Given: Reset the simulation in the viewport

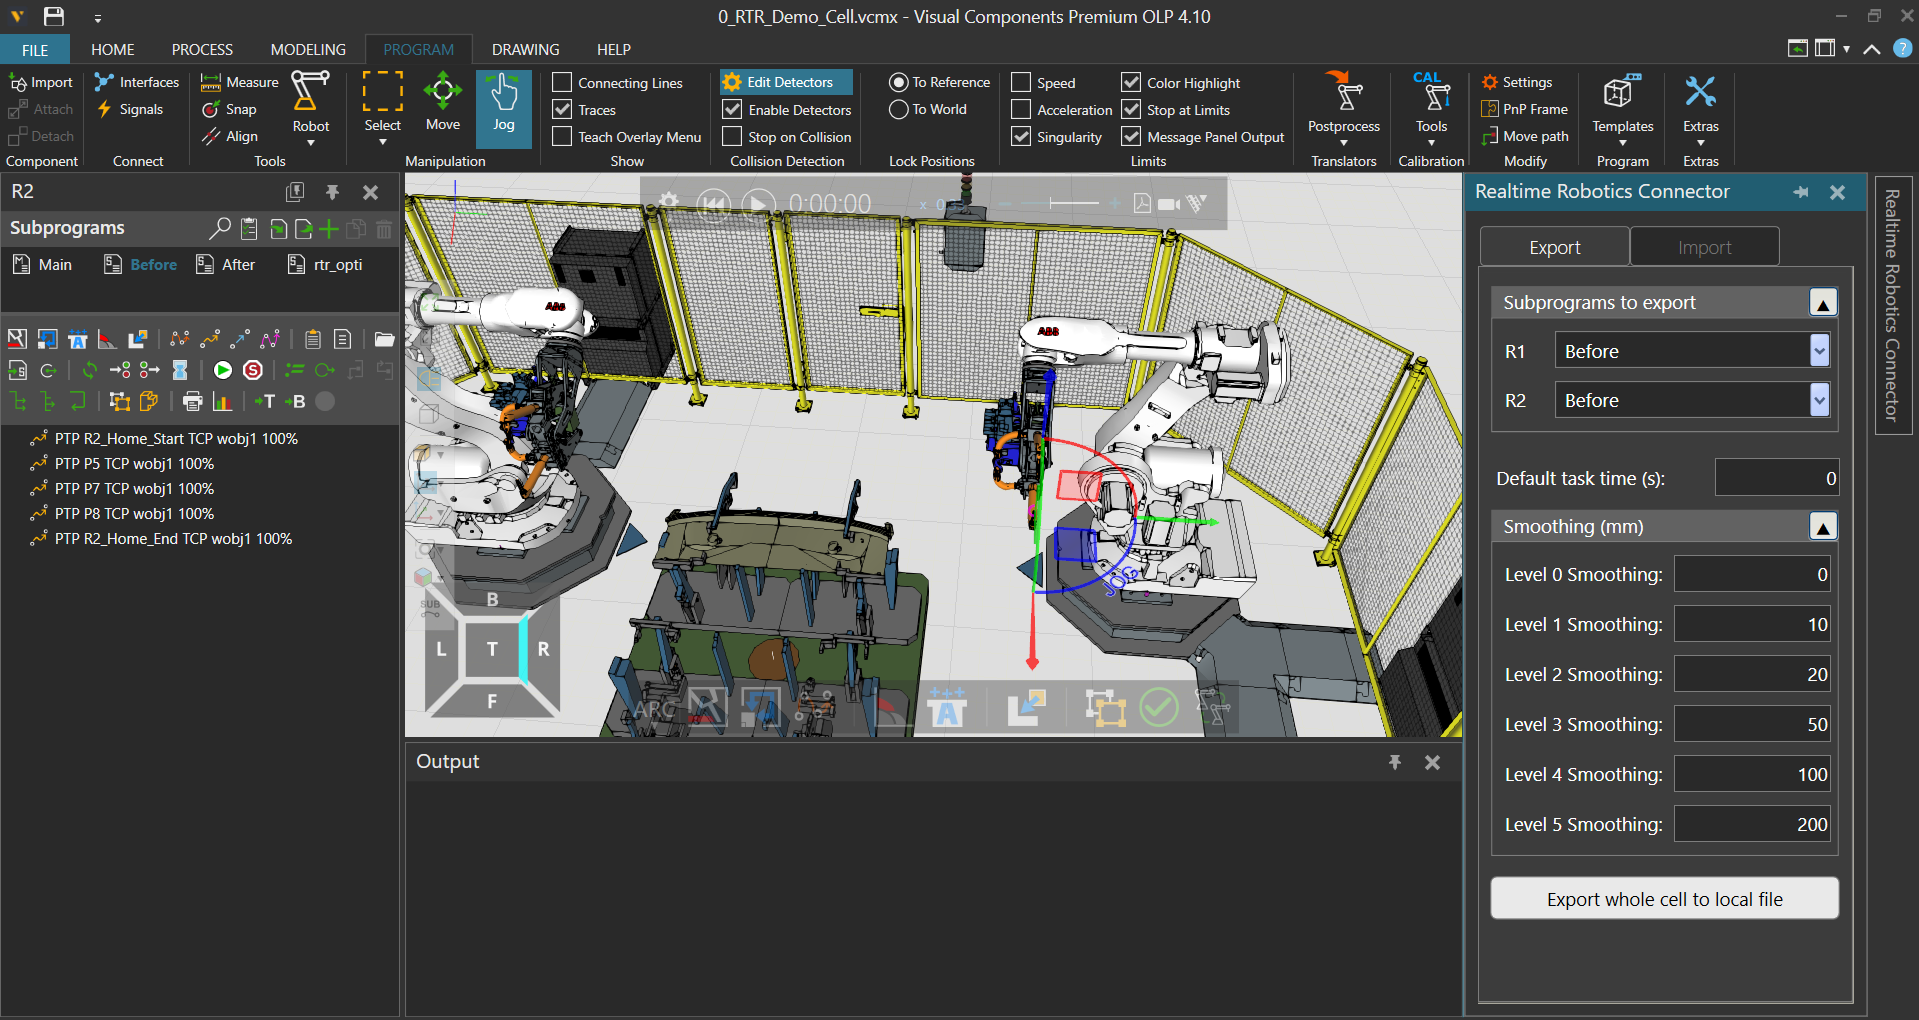Looking at the screenshot, I should [x=713, y=204].
